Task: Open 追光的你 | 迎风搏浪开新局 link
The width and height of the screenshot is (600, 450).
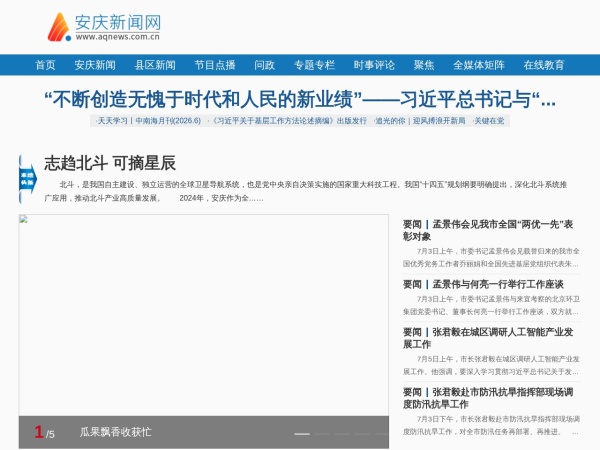Action: point(419,121)
